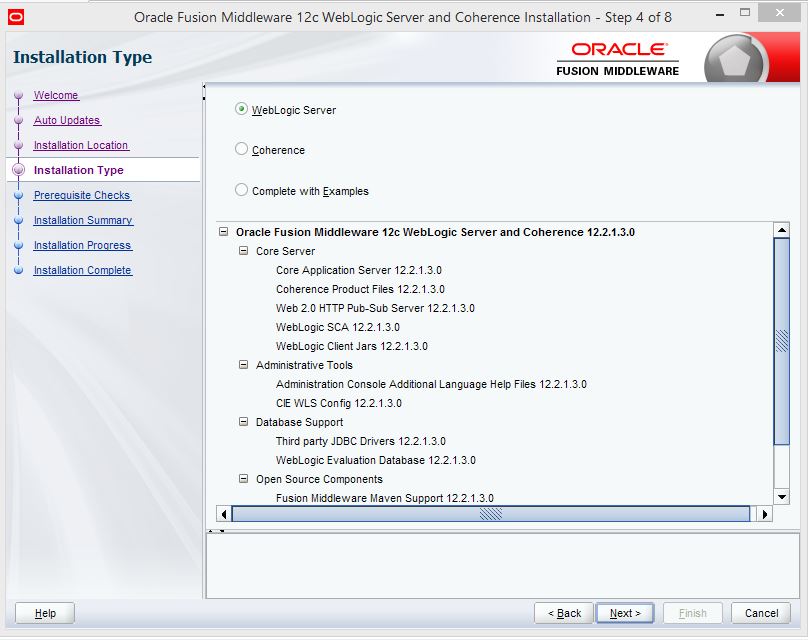Viewport: 808px width, 640px height.
Task: Collapse the Database Support node
Action: click(x=243, y=422)
